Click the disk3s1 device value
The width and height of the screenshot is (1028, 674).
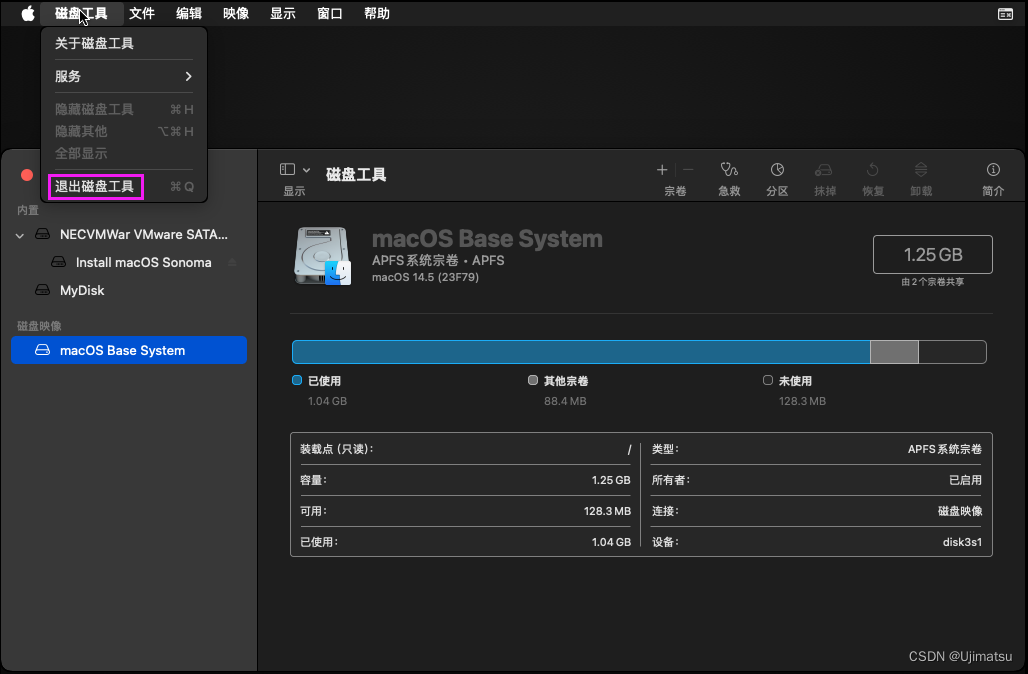[x=962, y=542]
